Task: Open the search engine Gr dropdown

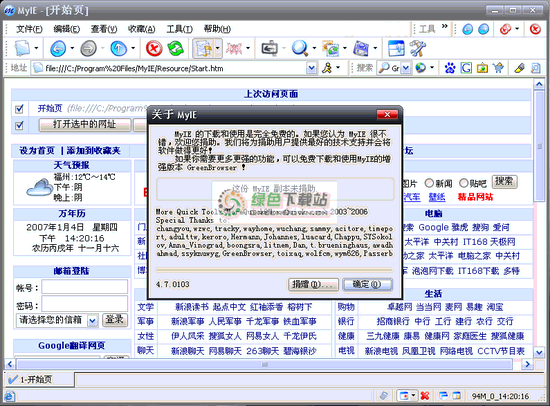Action: 405,68
